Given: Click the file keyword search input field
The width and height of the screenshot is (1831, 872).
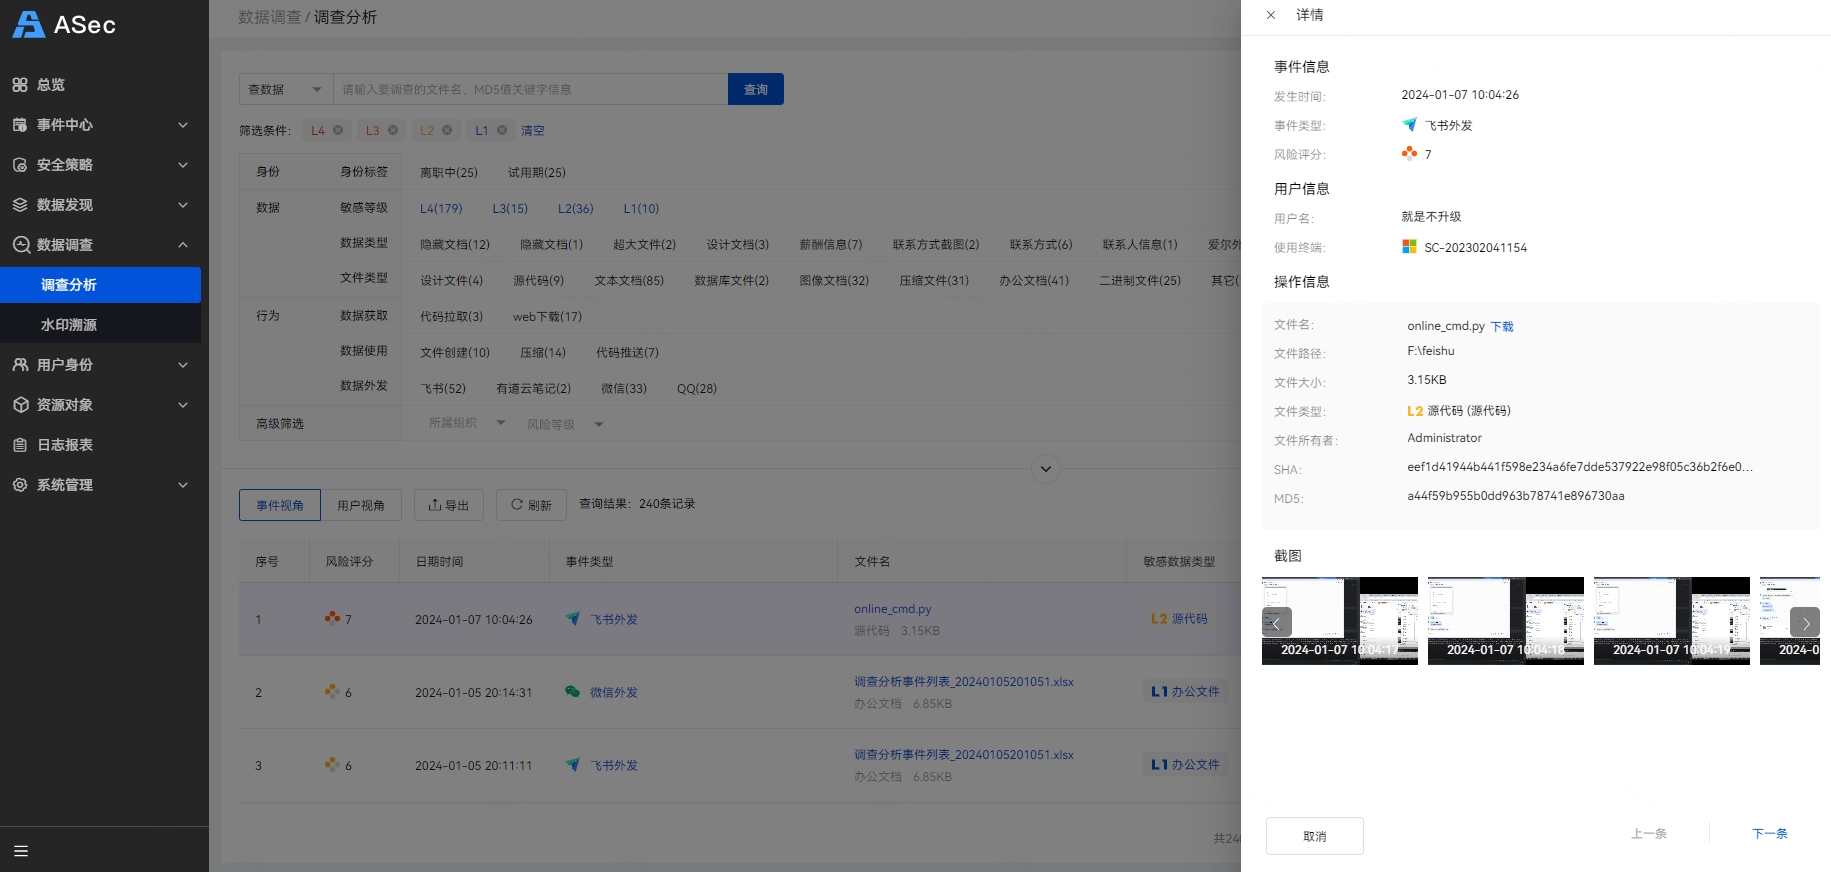Looking at the screenshot, I should 530,89.
